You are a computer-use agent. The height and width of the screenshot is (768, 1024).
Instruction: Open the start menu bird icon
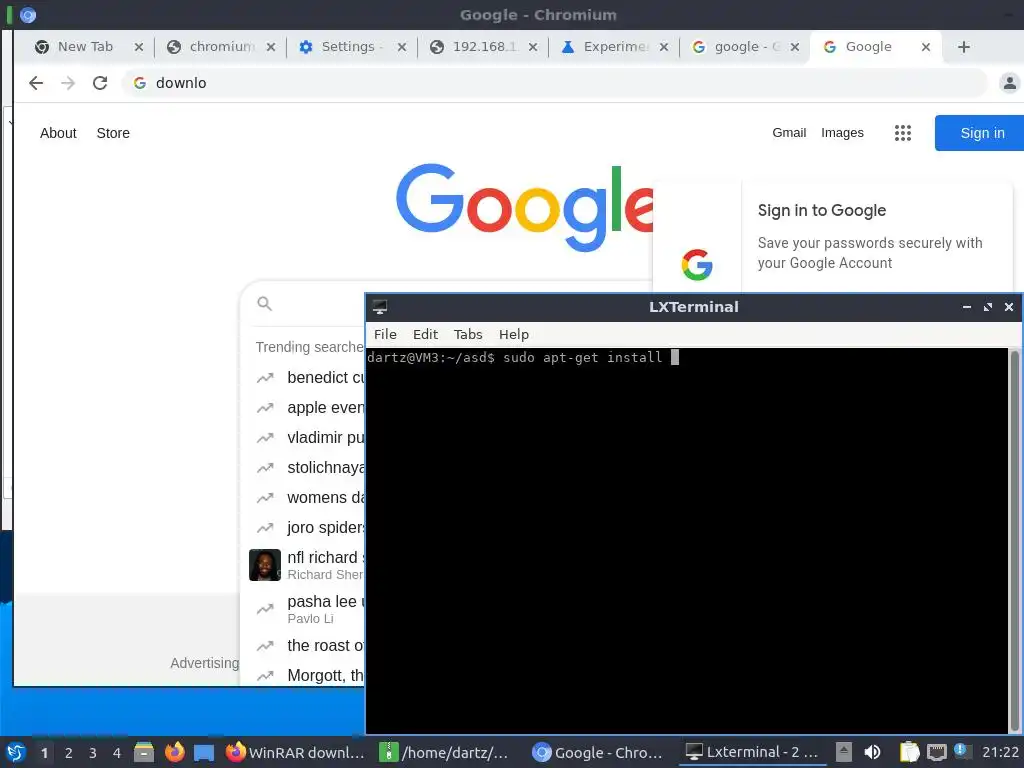point(16,752)
